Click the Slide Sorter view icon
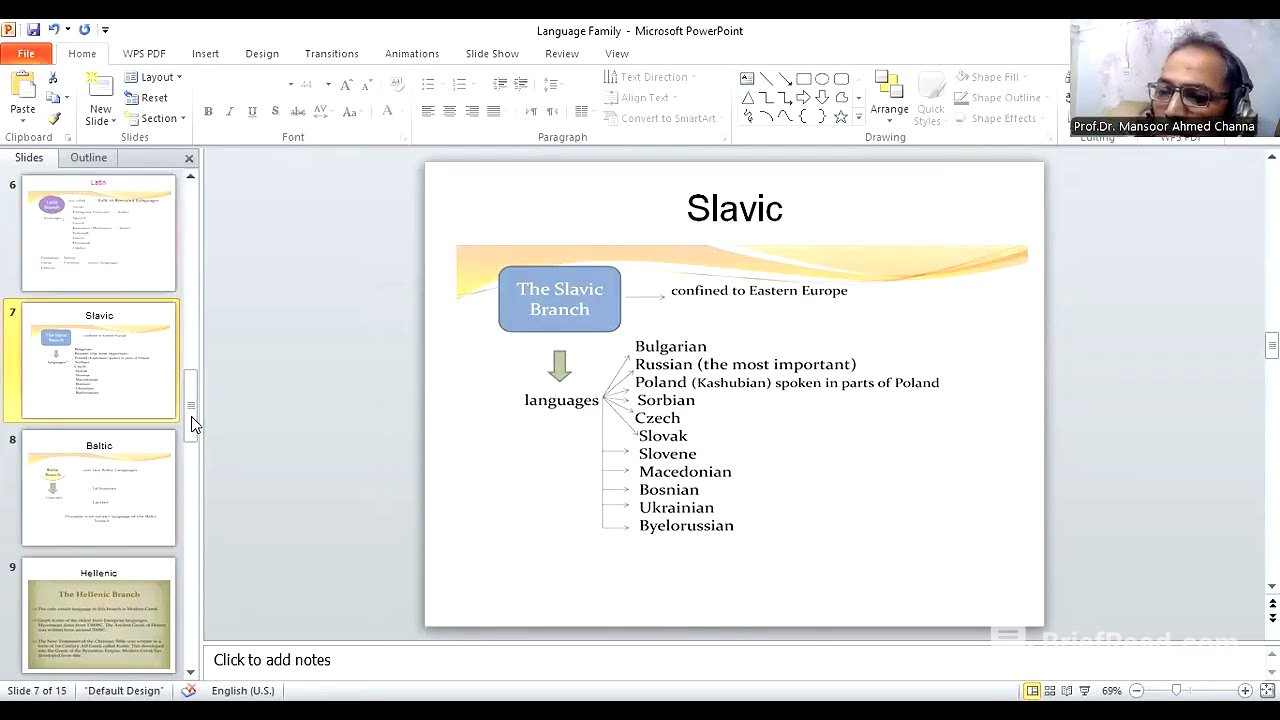Viewport: 1280px width, 720px height. pos(1049,691)
